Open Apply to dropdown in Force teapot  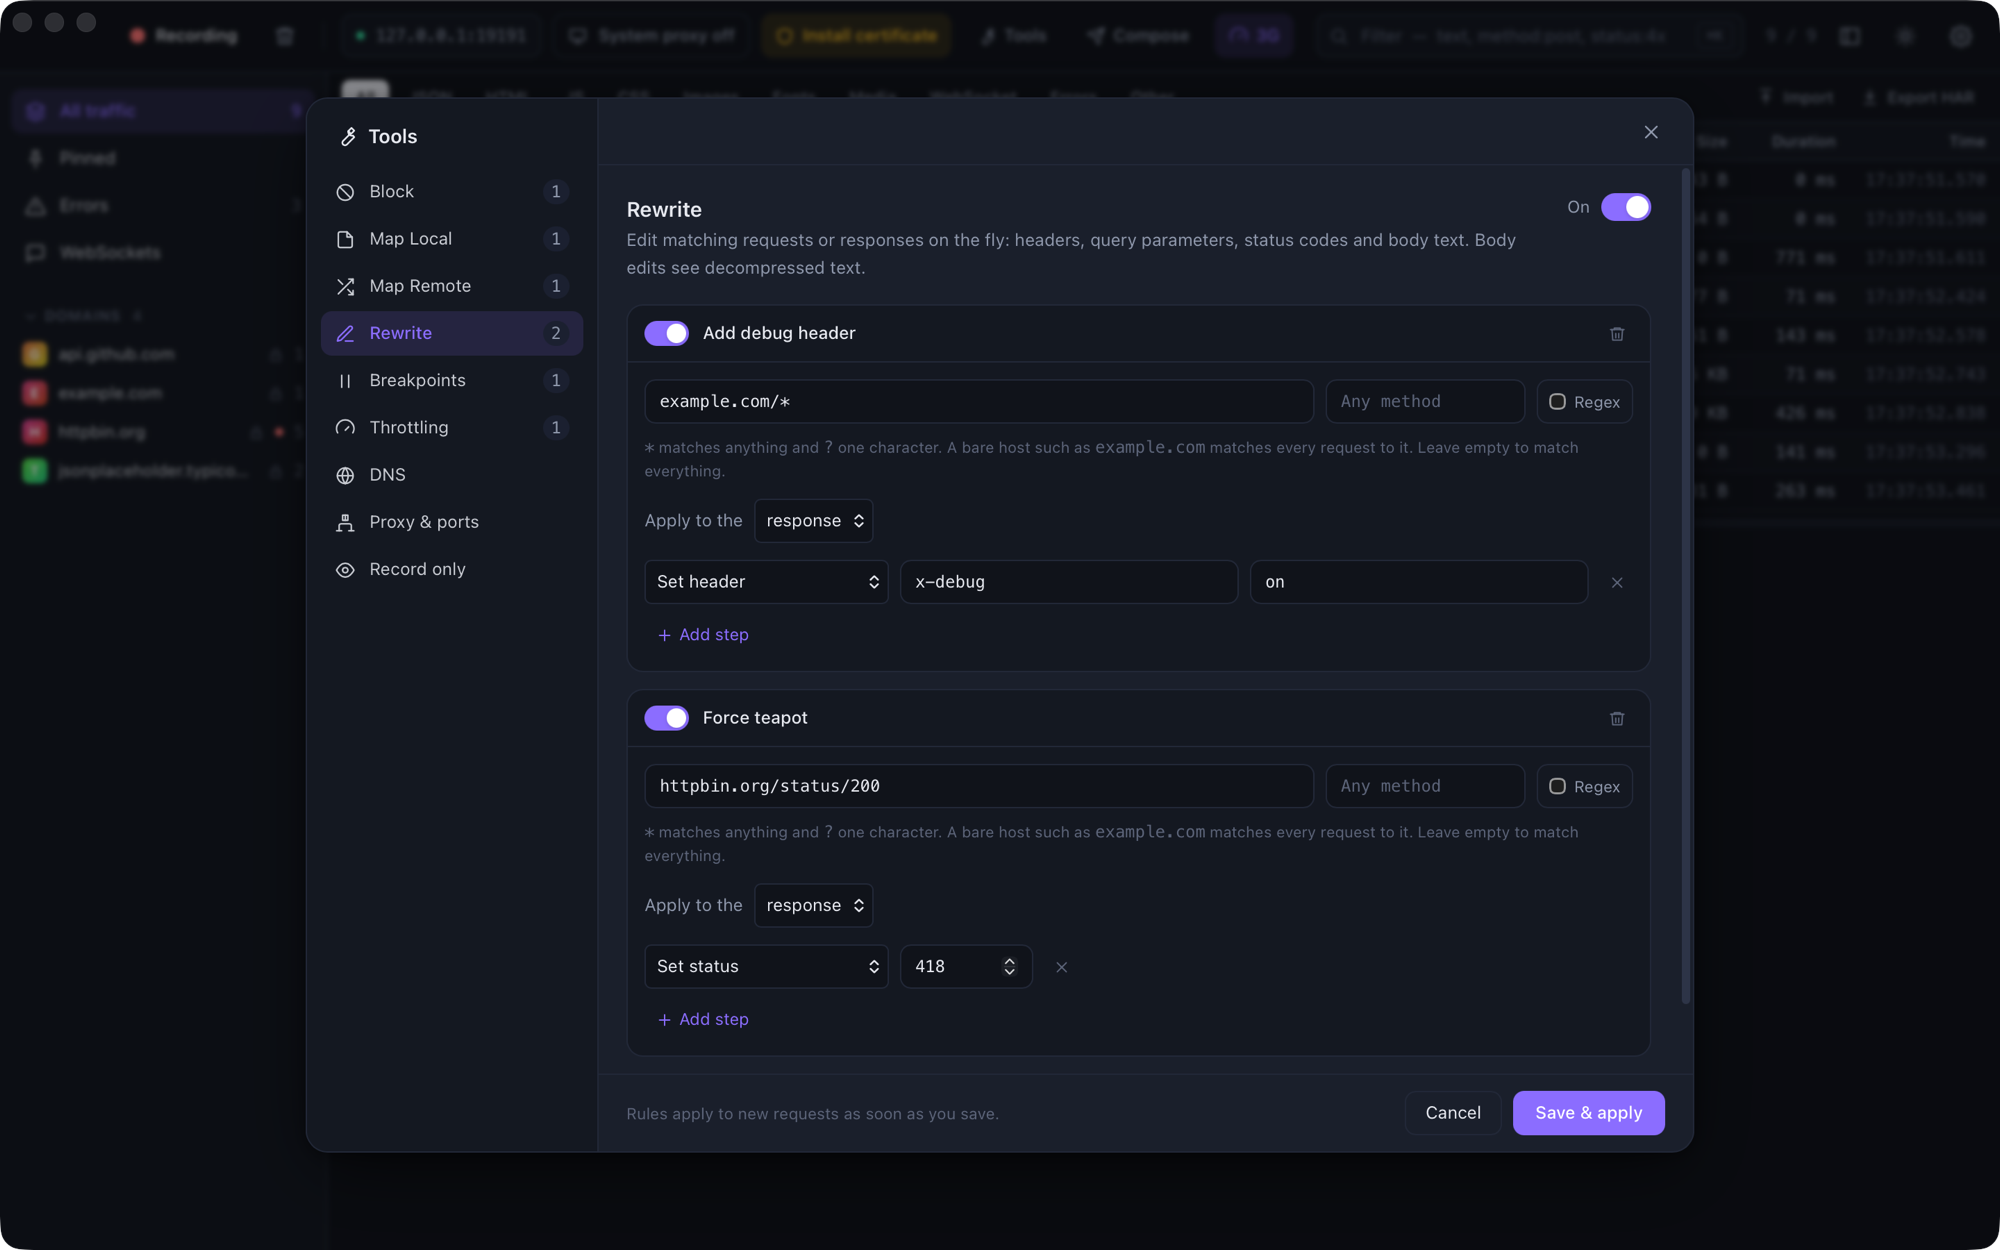coord(813,905)
